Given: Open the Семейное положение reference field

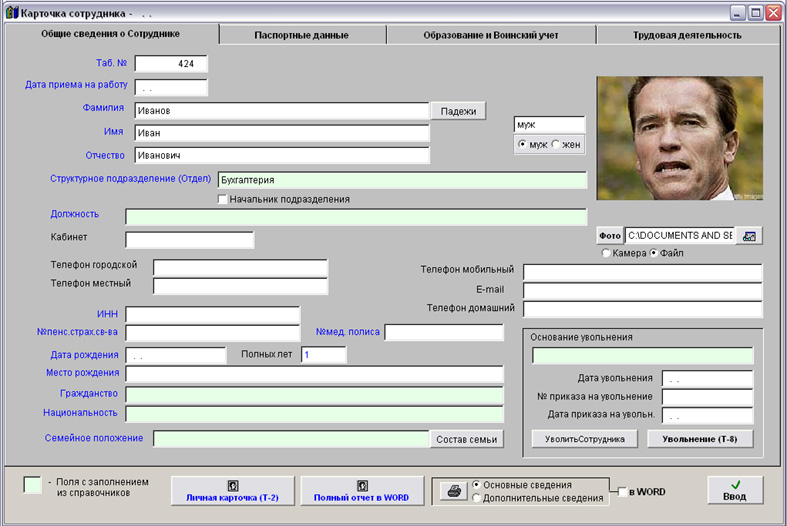Looking at the screenshot, I should click(292, 438).
